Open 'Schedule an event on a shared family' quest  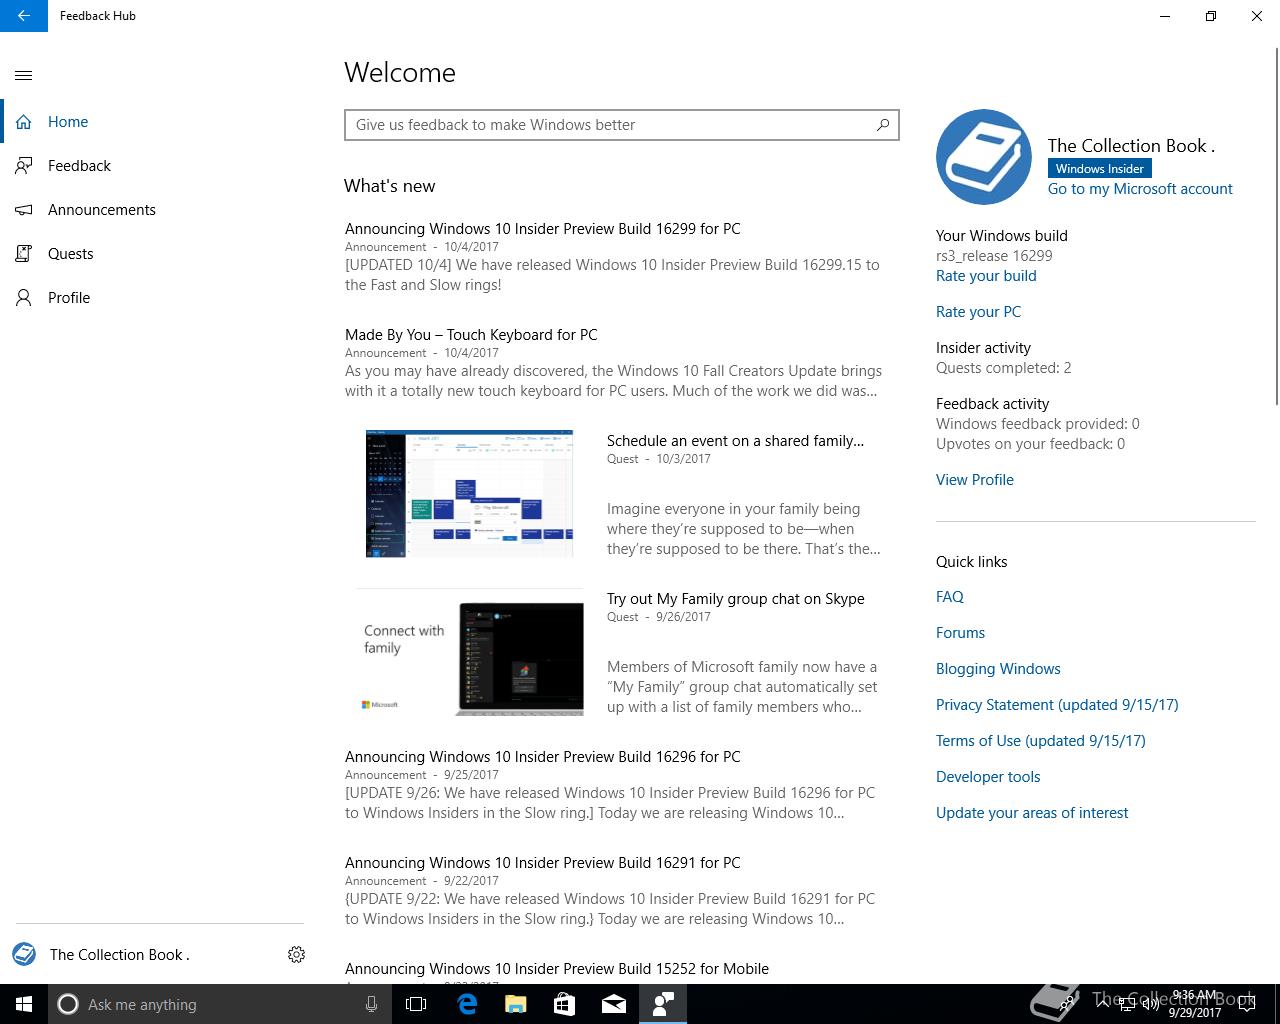click(735, 441)
